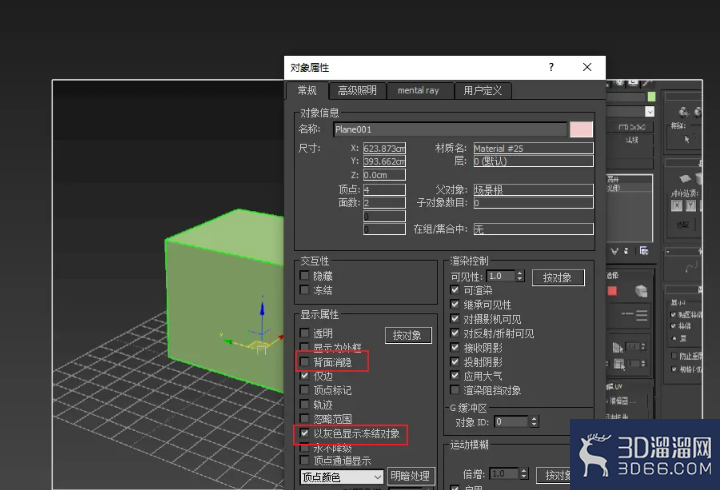Enable 顶点通道显示 checkbox
The height and width of the screenshot is (490, 720).
pos(304,460)
